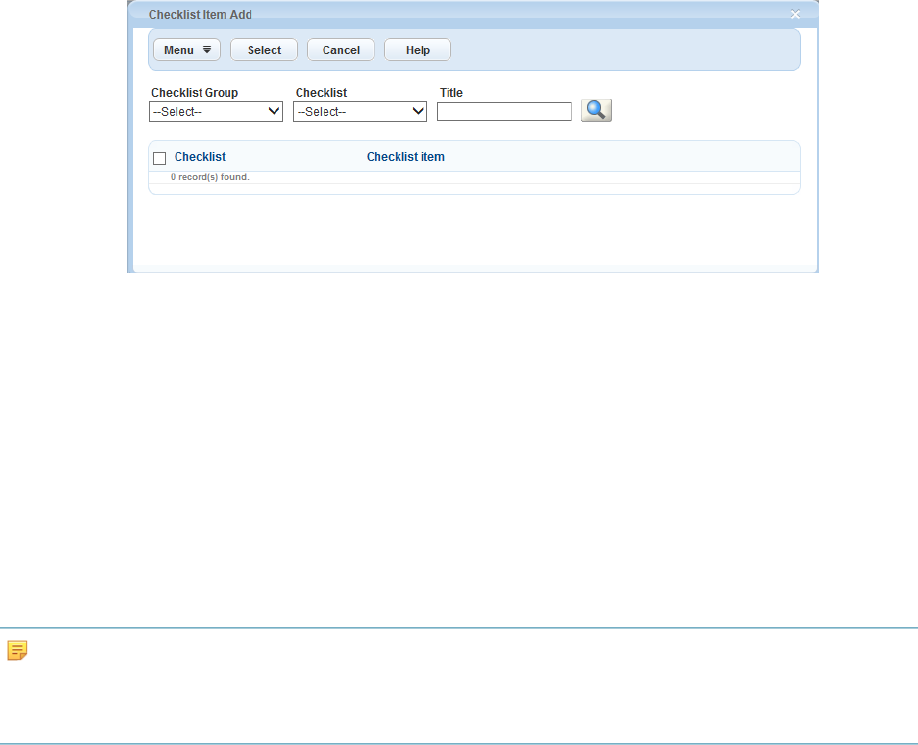Focus the Title input field
Screen dimensions: 918x745
(x=504, y=111)
